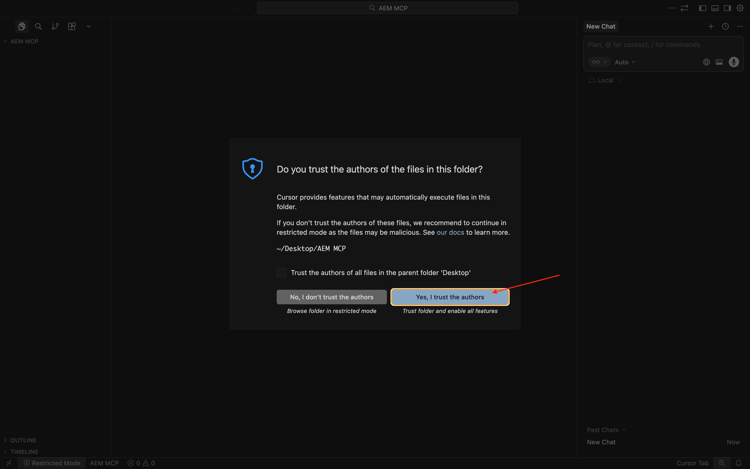Screen dimensions: 750x469
Task: Open the Auto model dropdown
Action: click(625, 62)
